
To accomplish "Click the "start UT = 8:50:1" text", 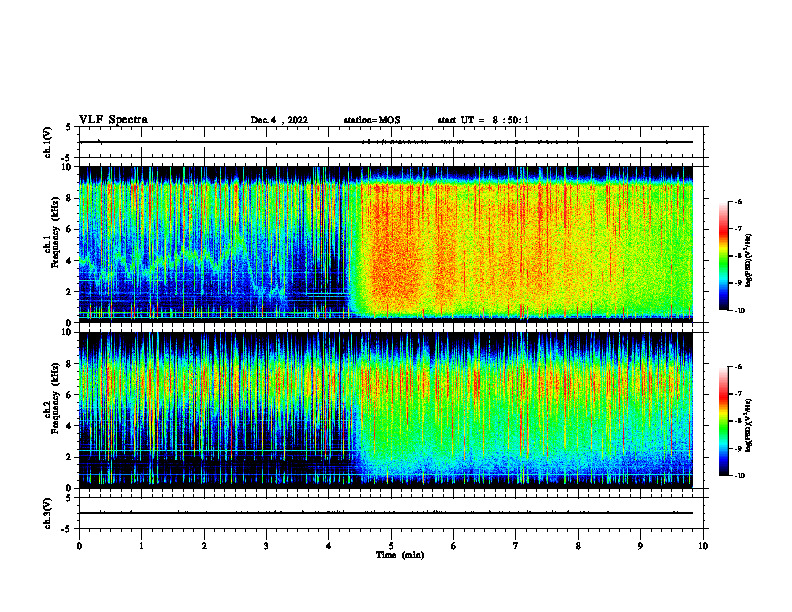I will (x=483, y=120).
